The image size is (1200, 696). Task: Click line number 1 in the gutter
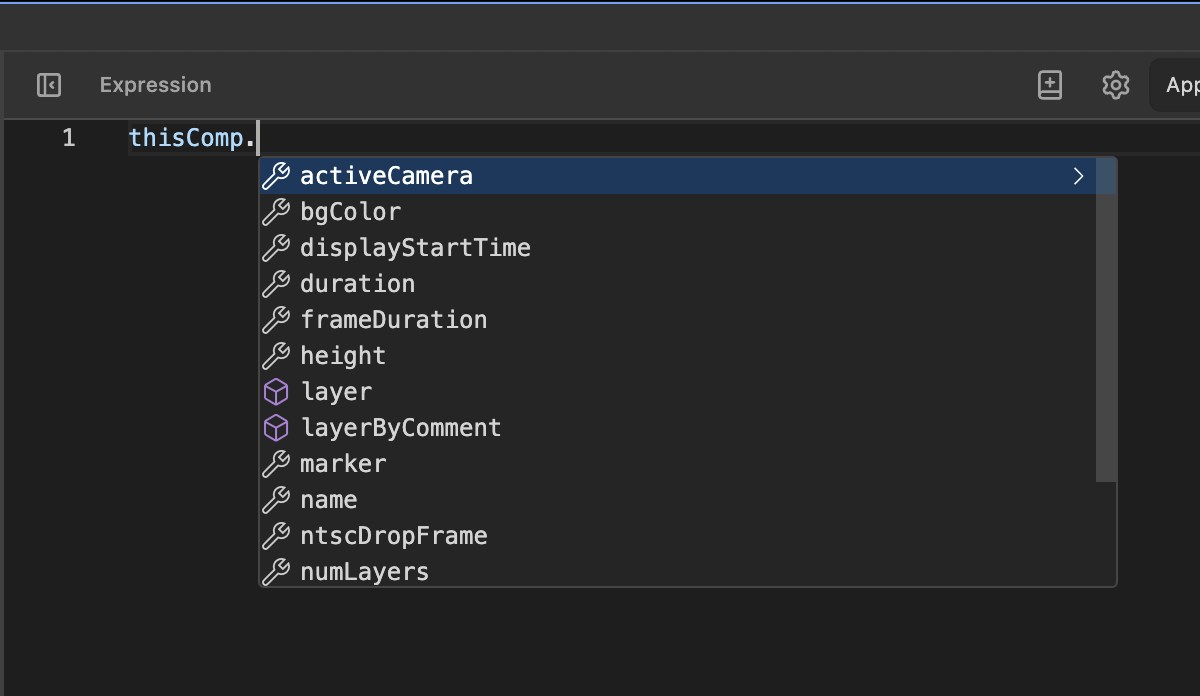pyautogui.click(x=68, y=137)
